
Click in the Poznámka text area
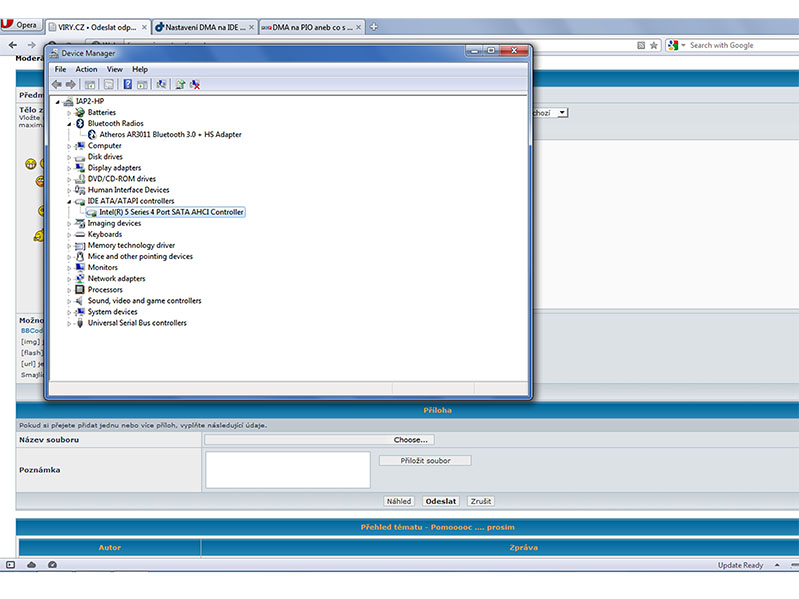point(288,470)
